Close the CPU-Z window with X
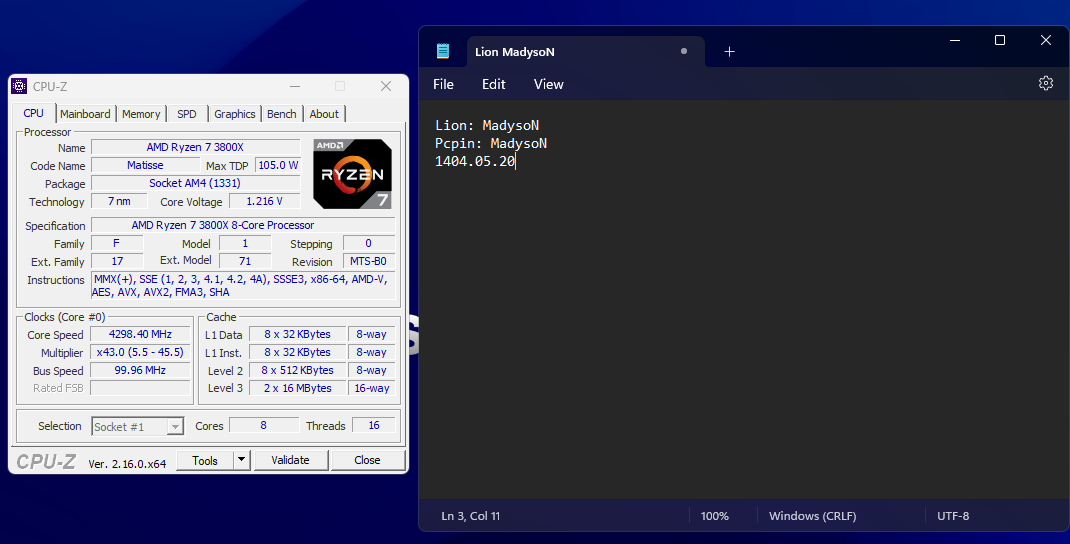Image resolution: width=1070 pixels, height=544 pixels. [386, 86]
